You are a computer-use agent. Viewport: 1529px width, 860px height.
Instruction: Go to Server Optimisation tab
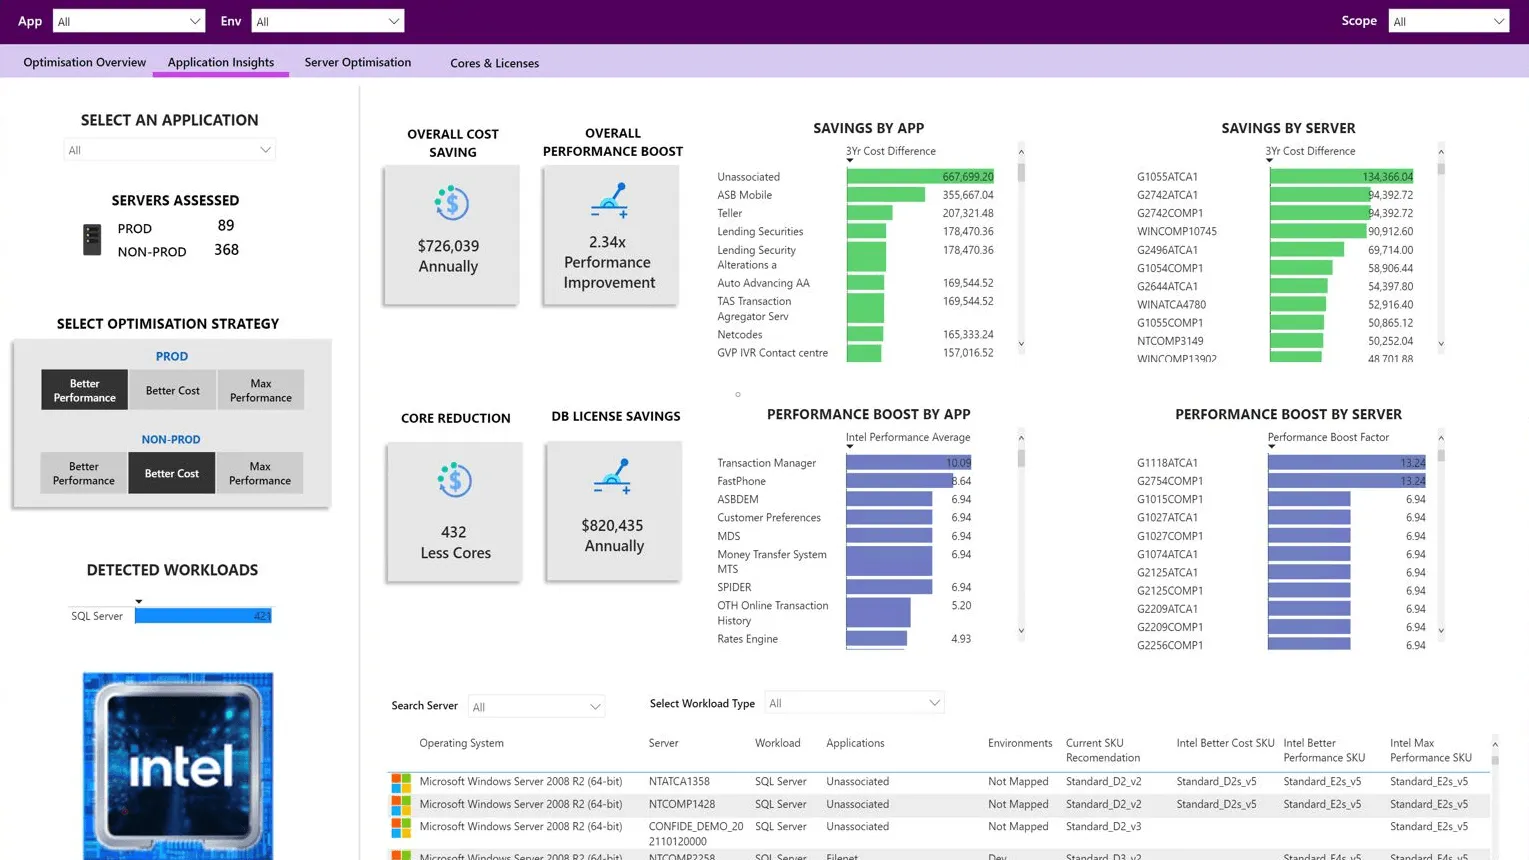pyautogui.click(x=358, y=62)
